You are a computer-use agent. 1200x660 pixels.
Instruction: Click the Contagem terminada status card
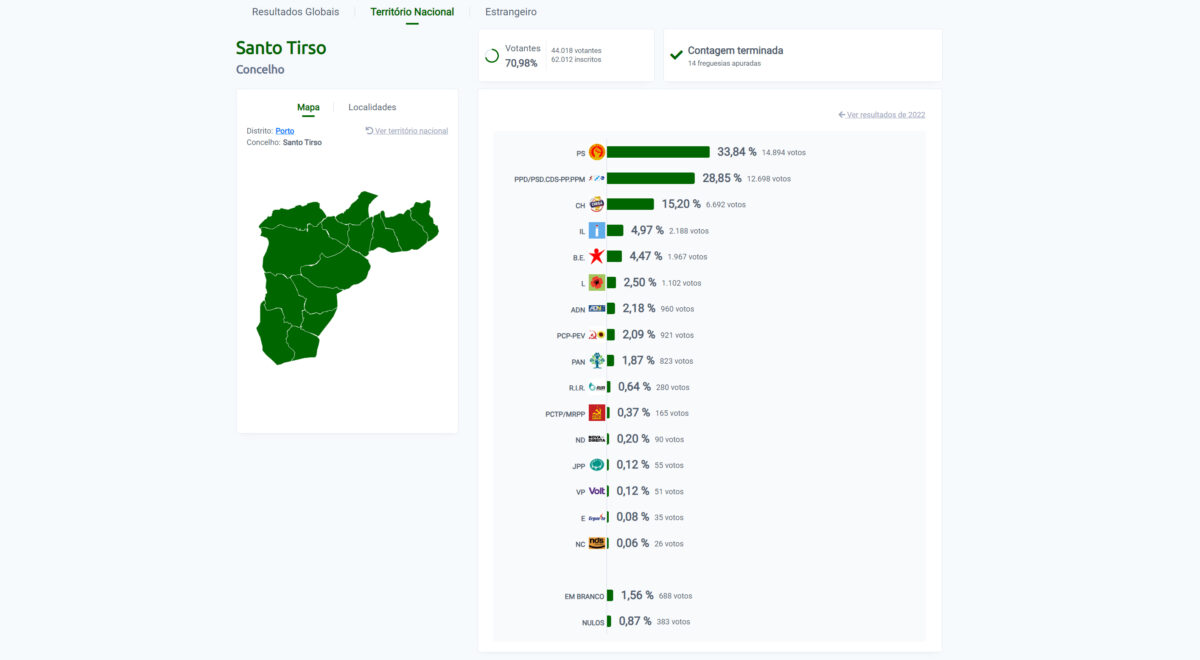tap(802, 56)
